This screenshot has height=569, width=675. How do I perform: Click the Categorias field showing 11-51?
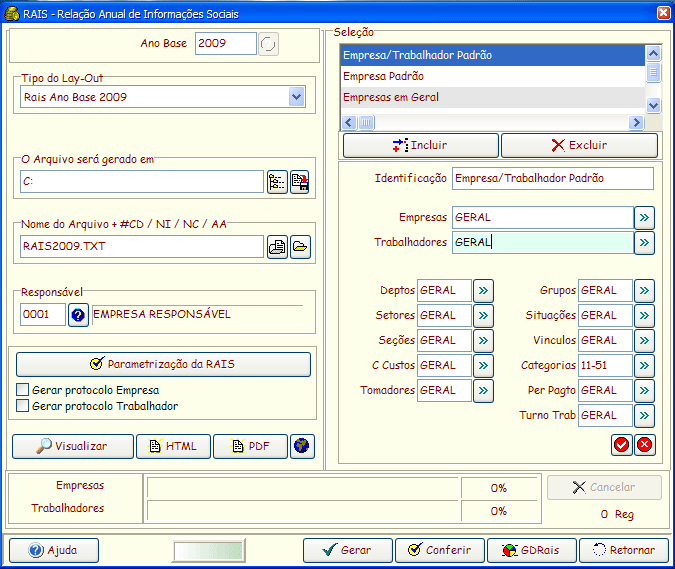[x=605, y=366]
